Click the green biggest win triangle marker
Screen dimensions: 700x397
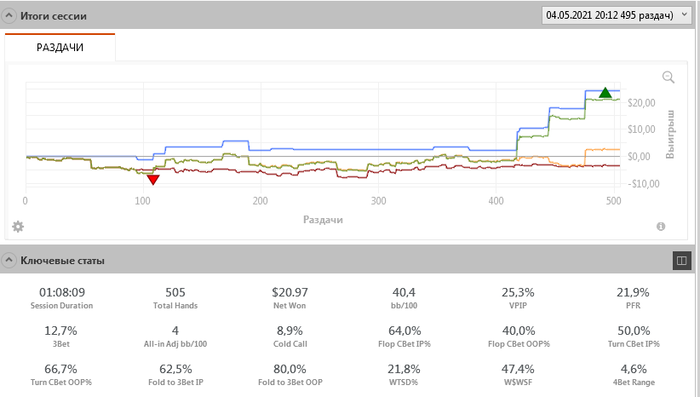click(x=605, y=92)
